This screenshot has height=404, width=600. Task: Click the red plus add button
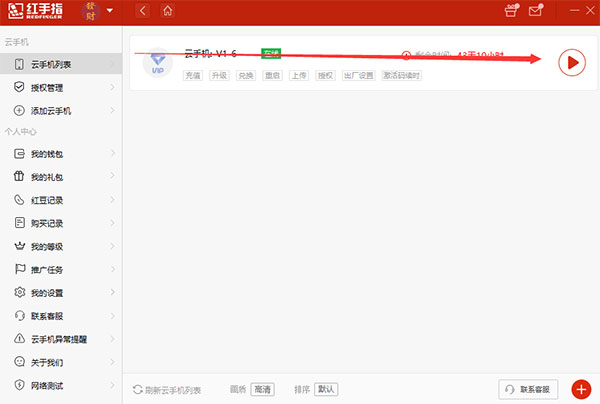coord(581,389)
